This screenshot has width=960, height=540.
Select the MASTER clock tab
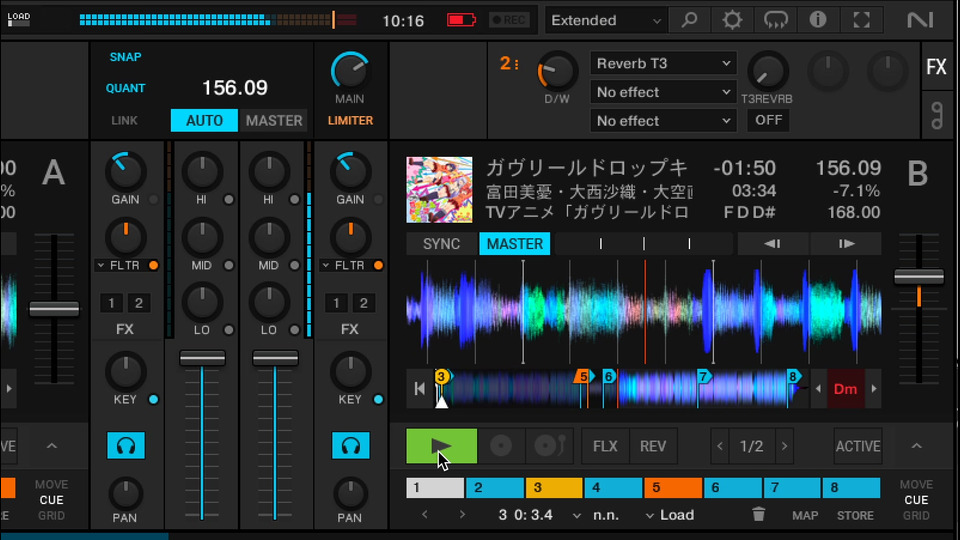point(273,120)
